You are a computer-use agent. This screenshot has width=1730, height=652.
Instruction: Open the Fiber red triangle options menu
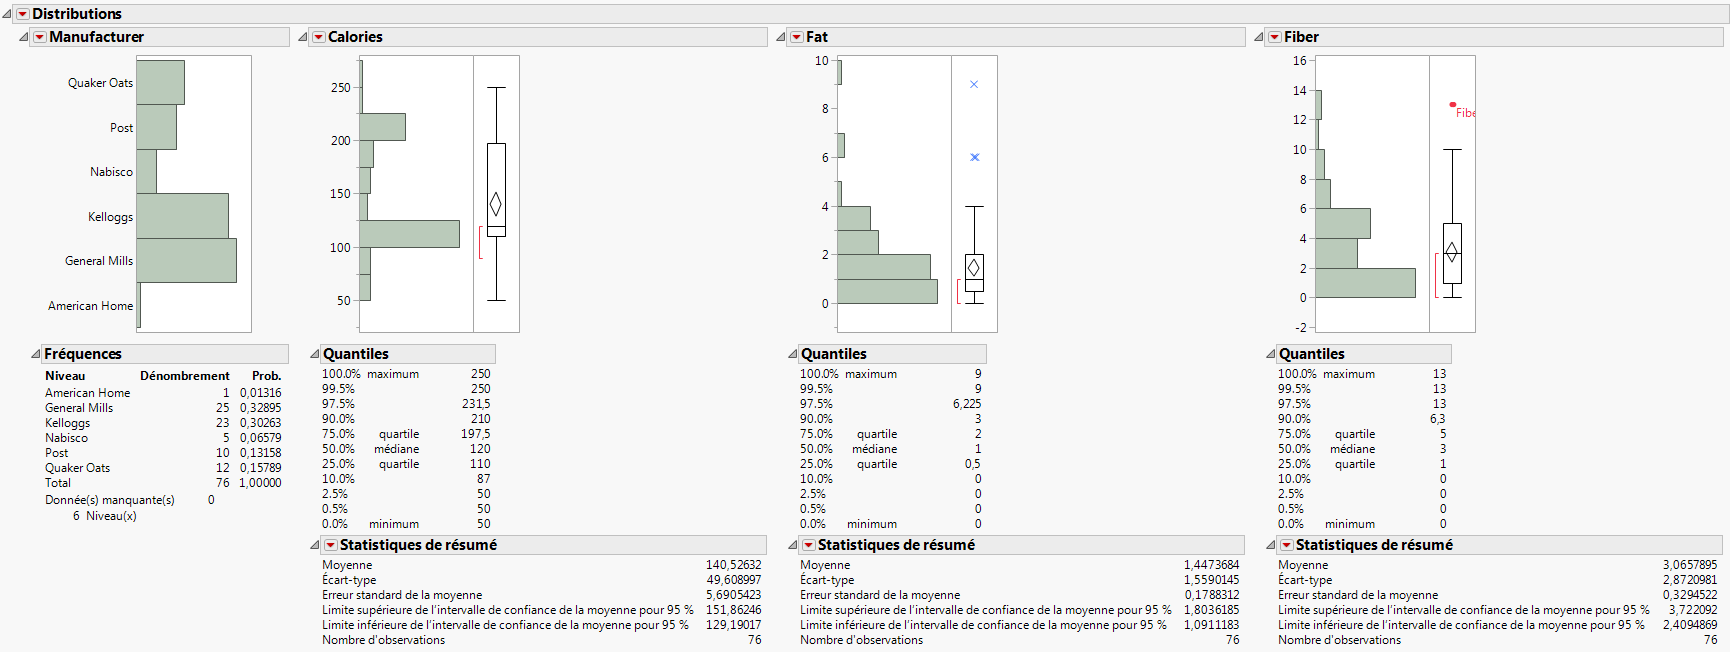point(1275,37)
